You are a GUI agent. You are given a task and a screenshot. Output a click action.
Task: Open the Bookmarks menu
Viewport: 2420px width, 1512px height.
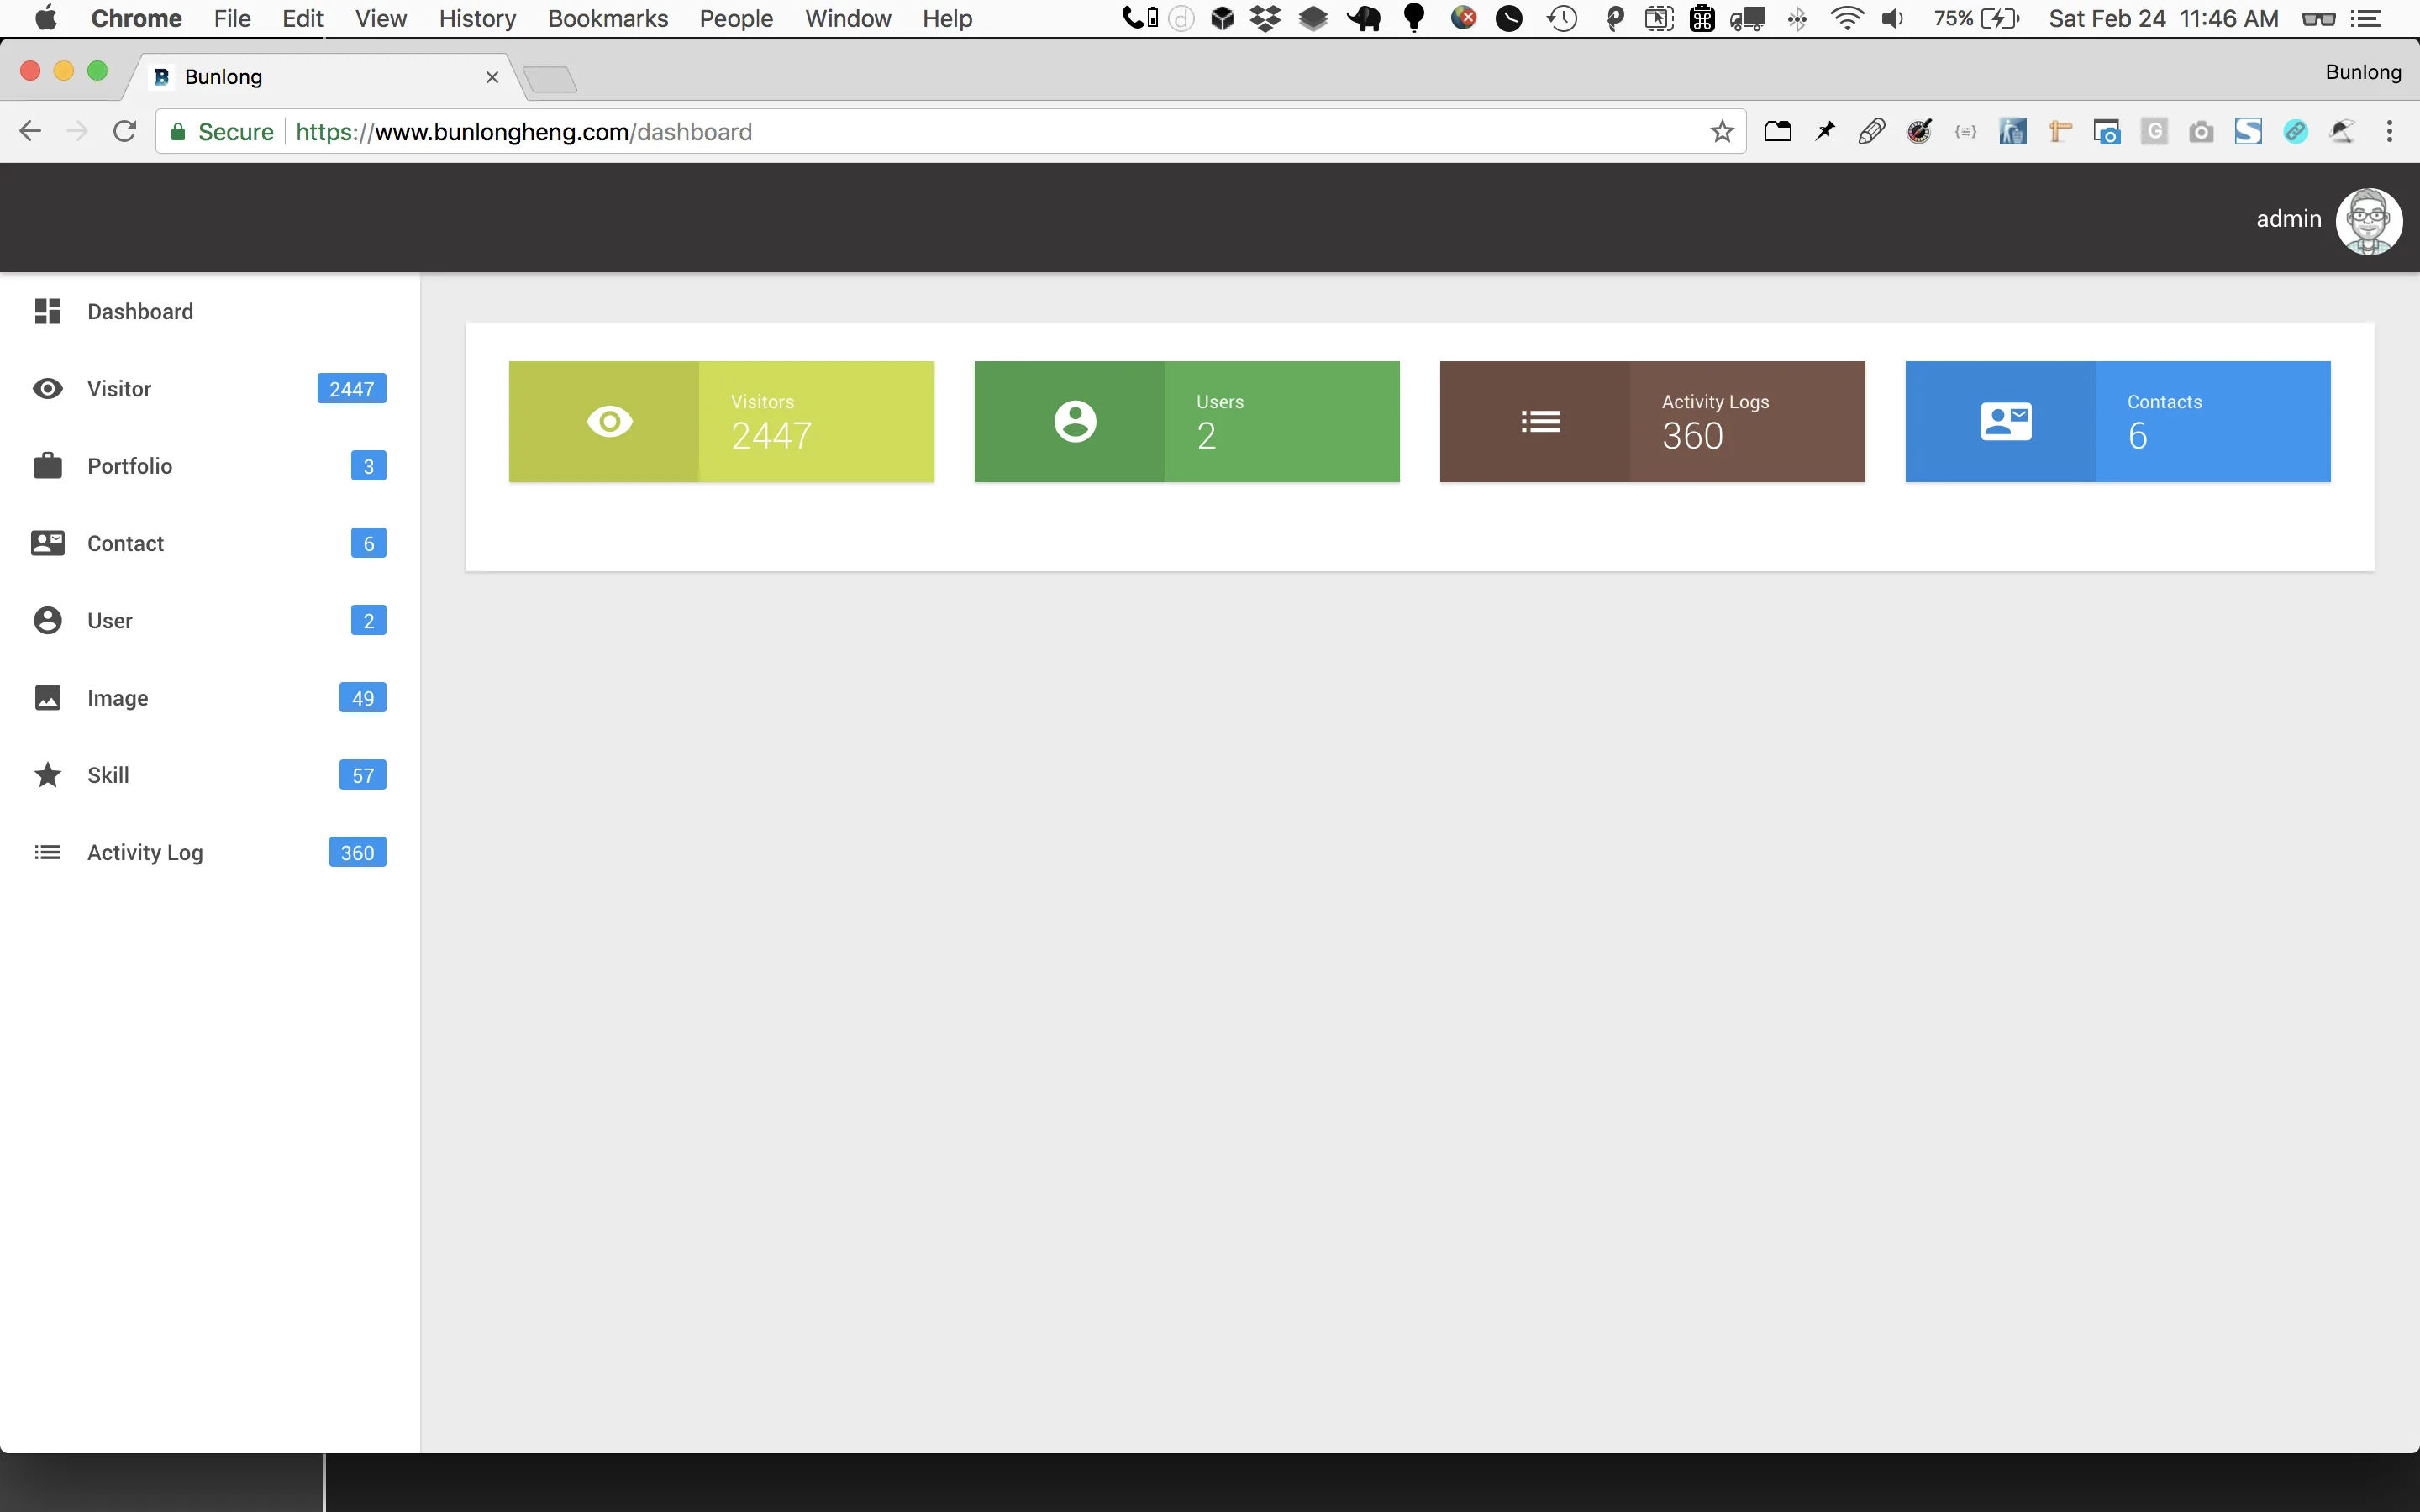(x=607, y=18)
